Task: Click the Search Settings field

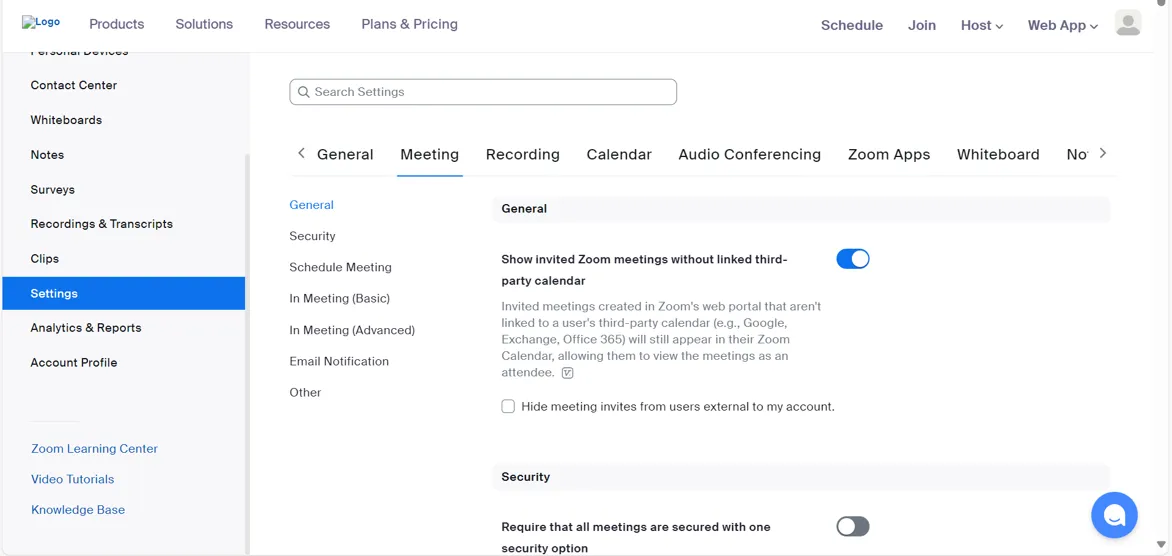Action: point(483,92)
